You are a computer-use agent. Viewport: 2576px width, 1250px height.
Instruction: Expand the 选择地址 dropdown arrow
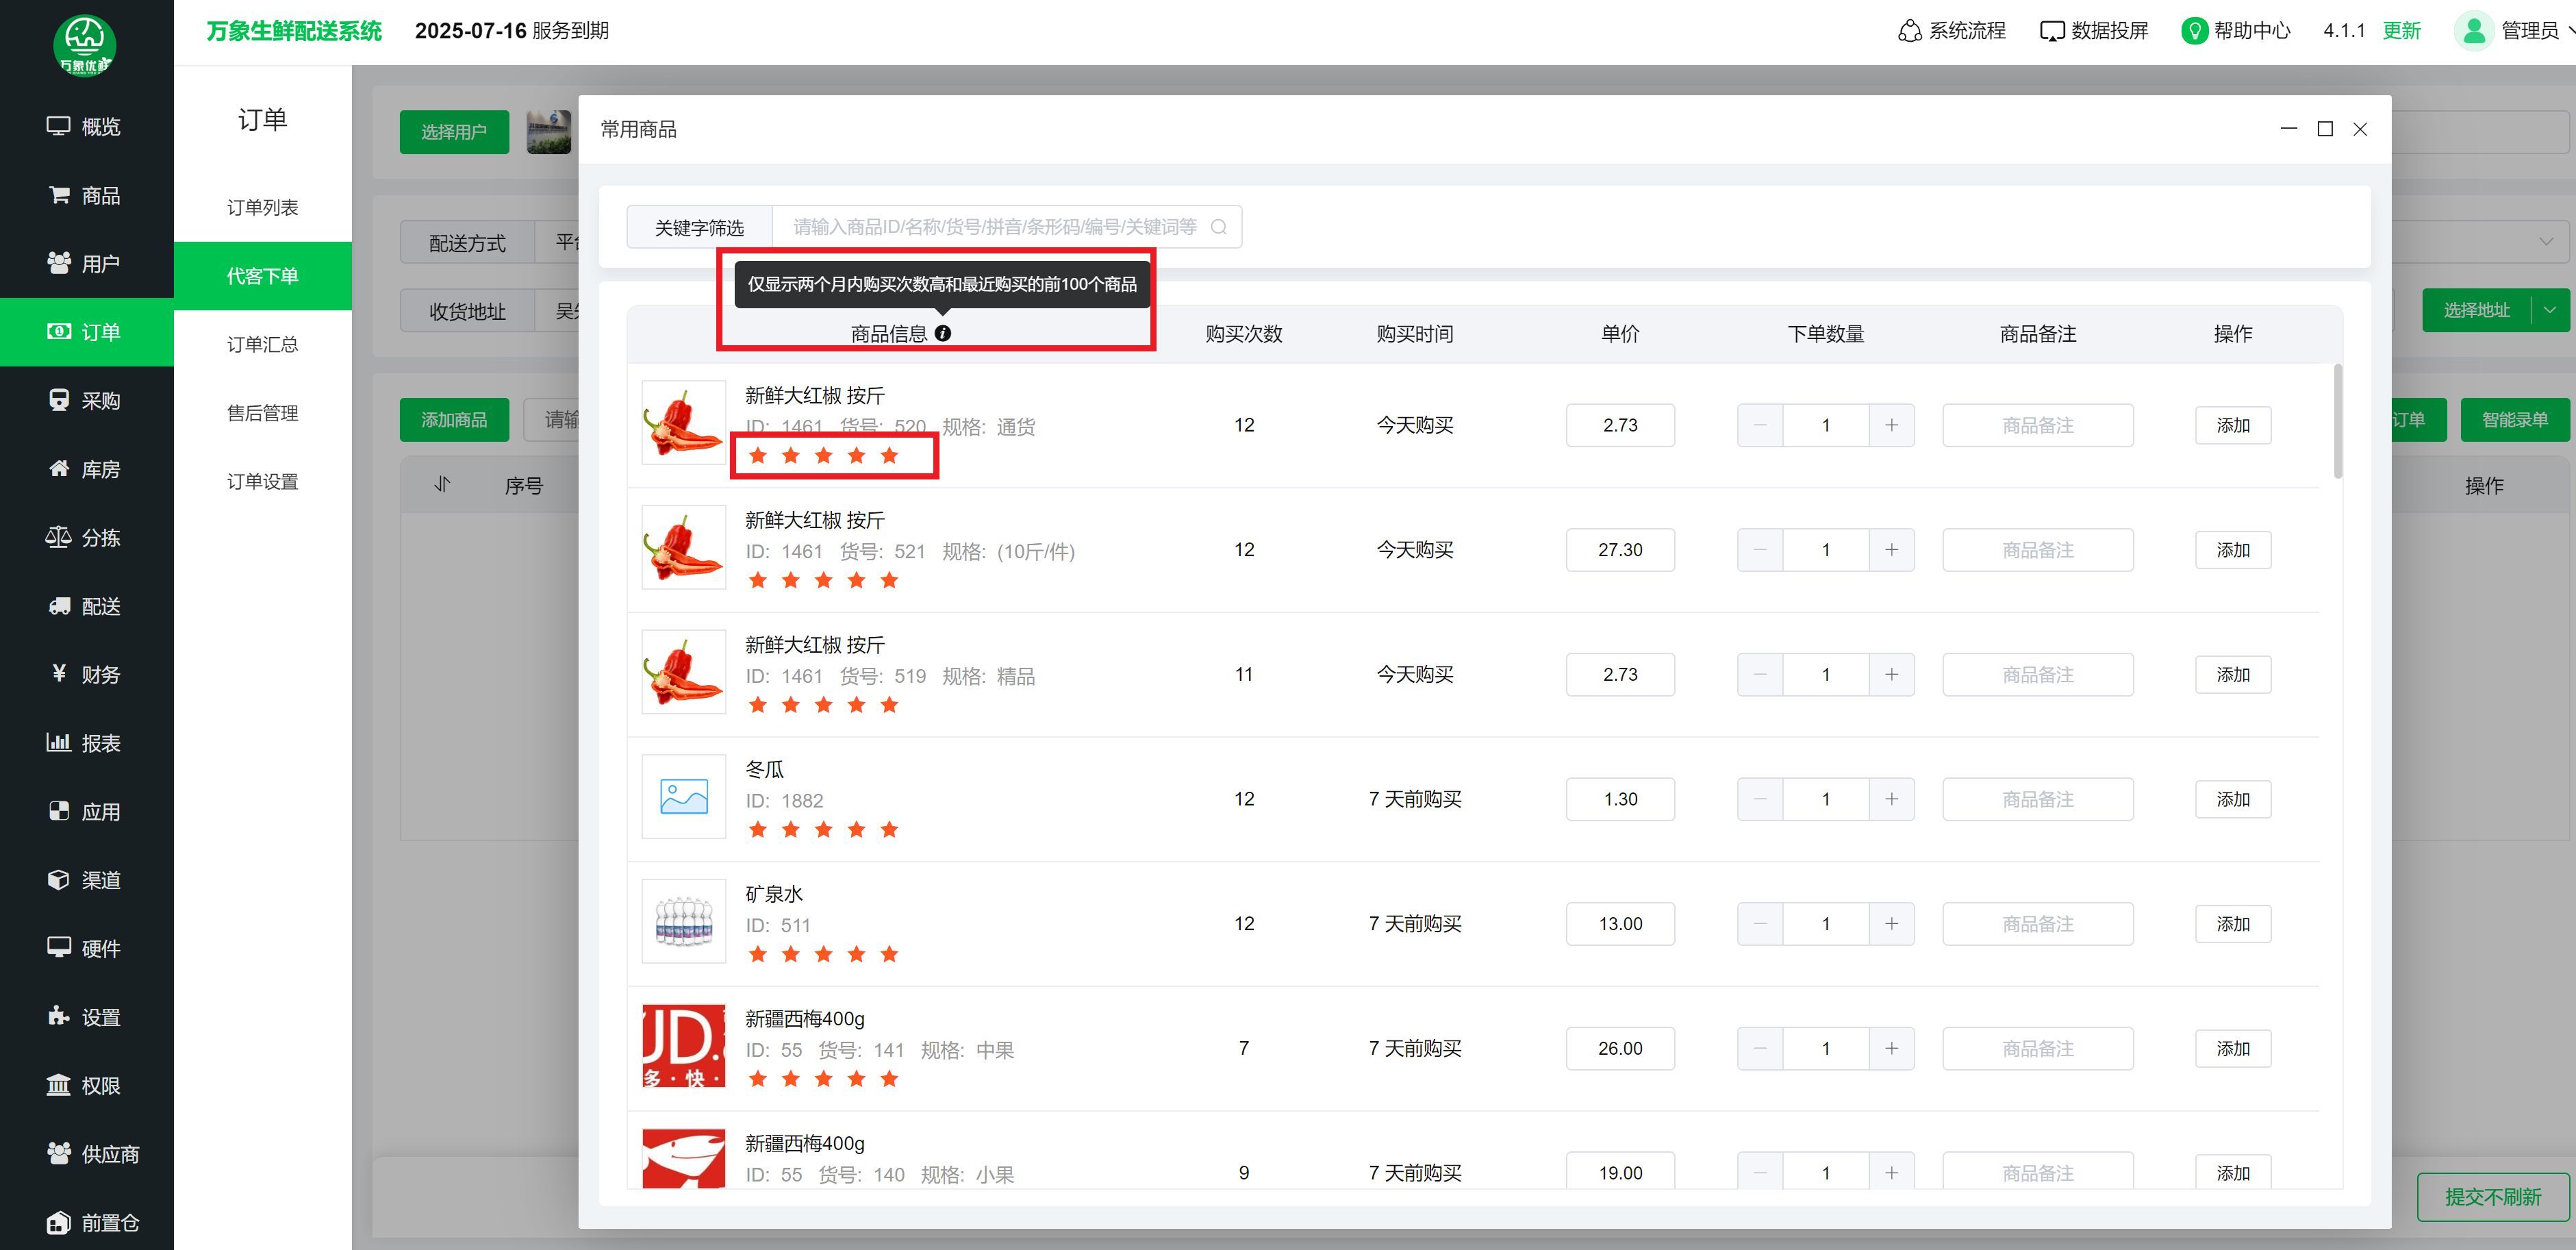(2550, 310)
